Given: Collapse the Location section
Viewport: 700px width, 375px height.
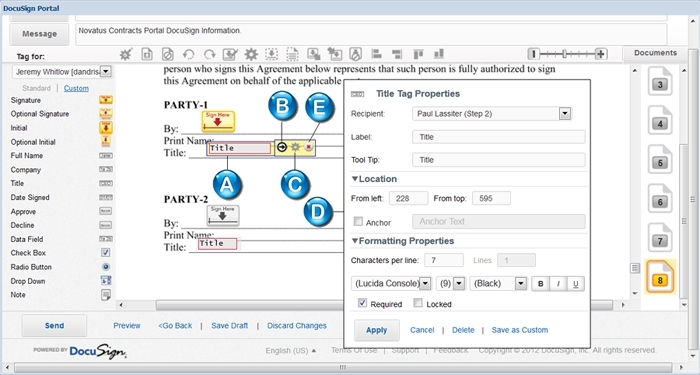Looking at the screenshot, I should pyautogui.click(x=354, y=179).
